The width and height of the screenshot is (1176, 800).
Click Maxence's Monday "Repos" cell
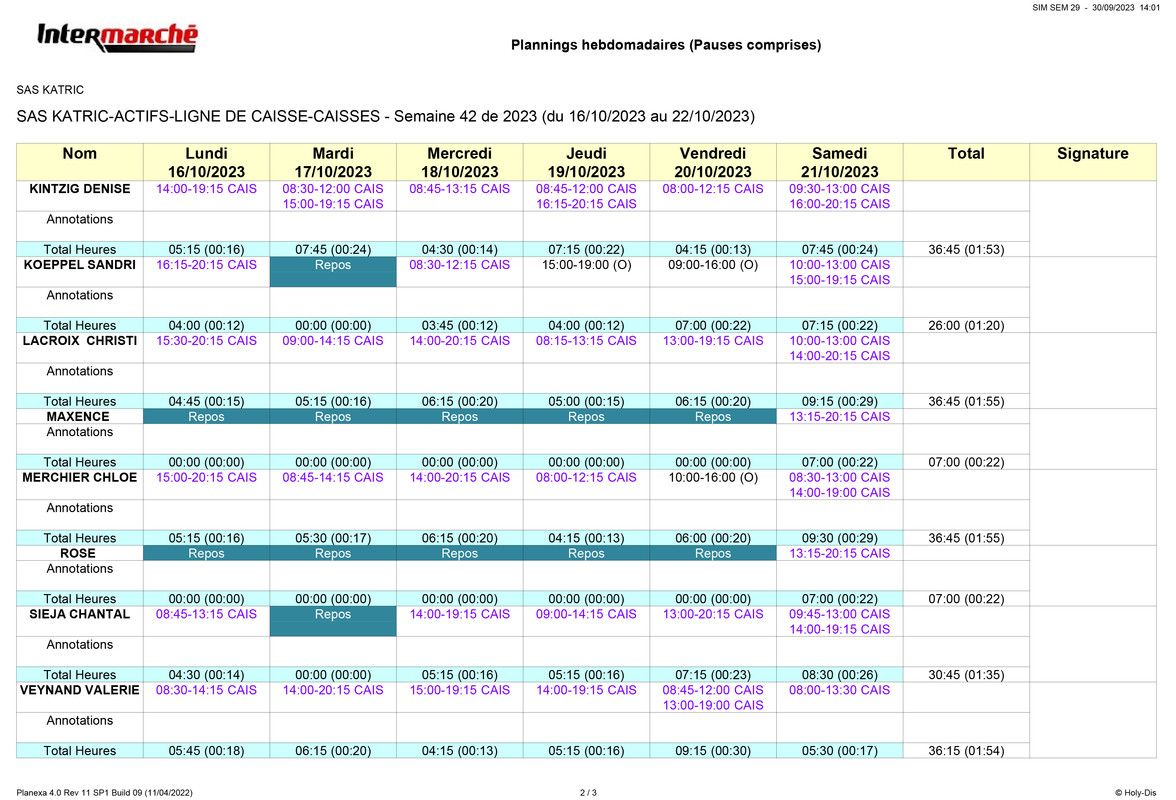(206, 417)
